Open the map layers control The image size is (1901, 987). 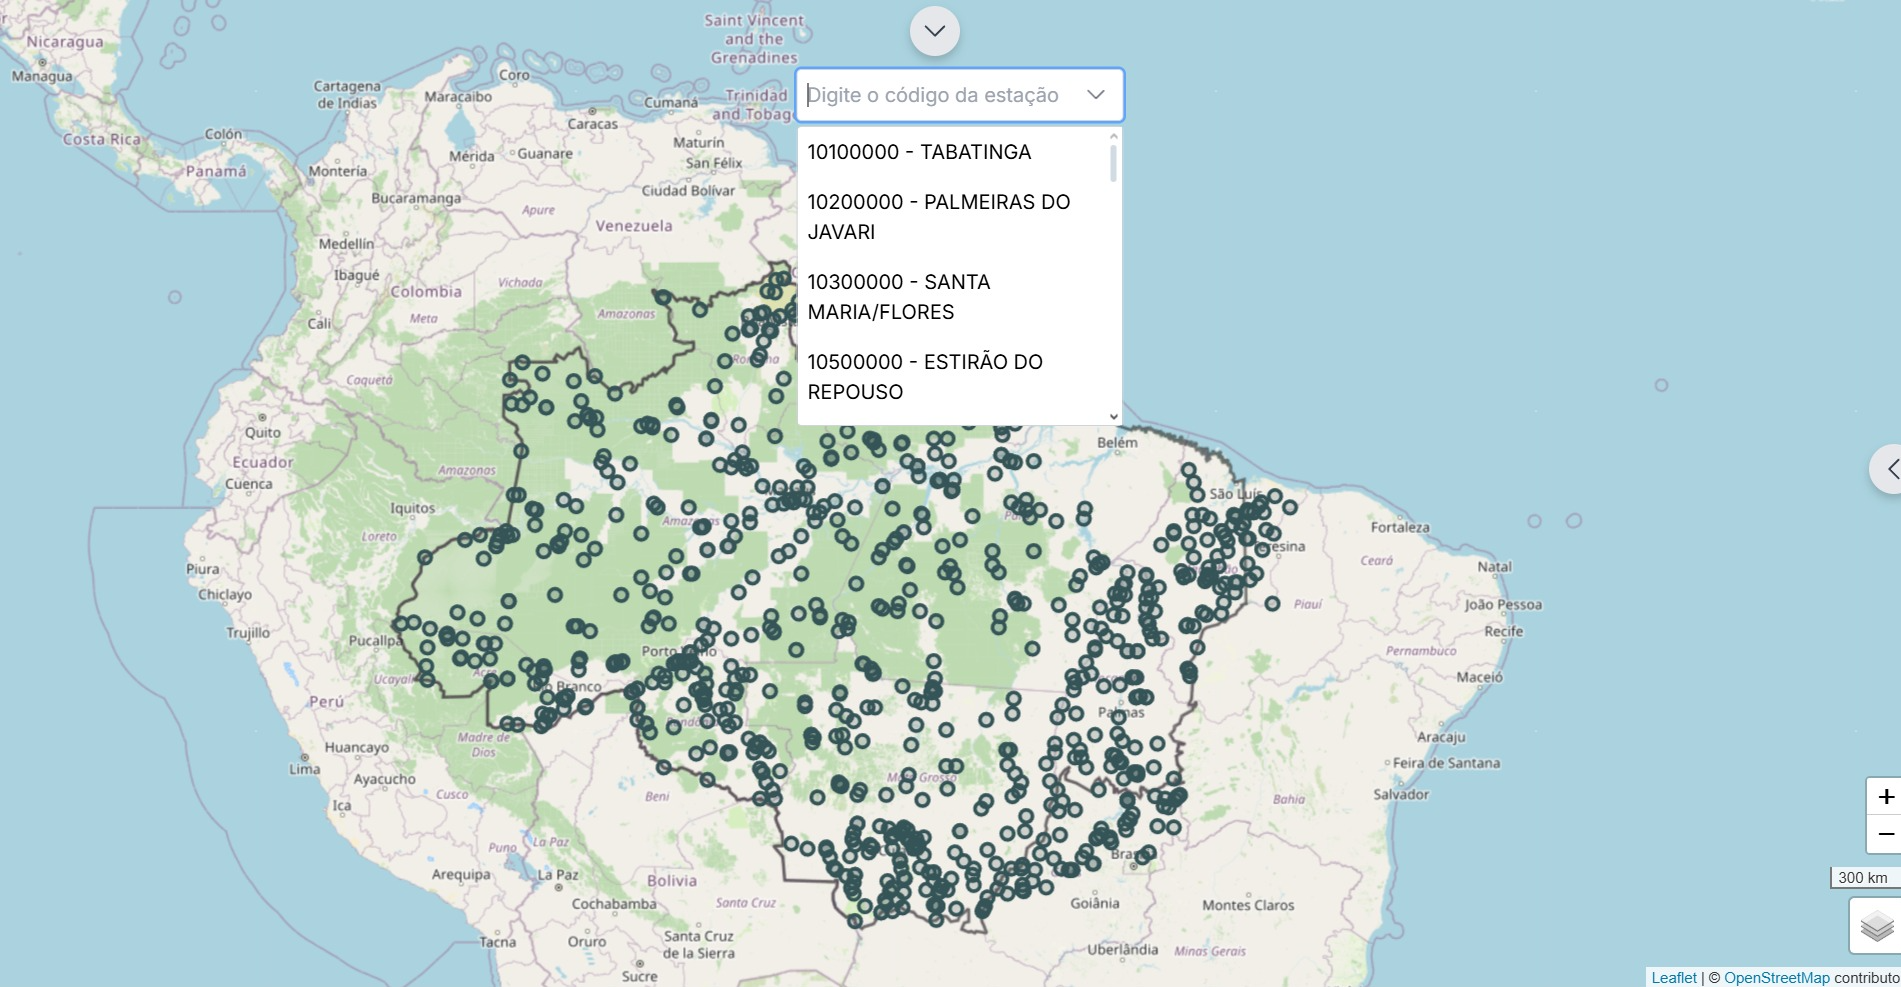pos(1876,926)
